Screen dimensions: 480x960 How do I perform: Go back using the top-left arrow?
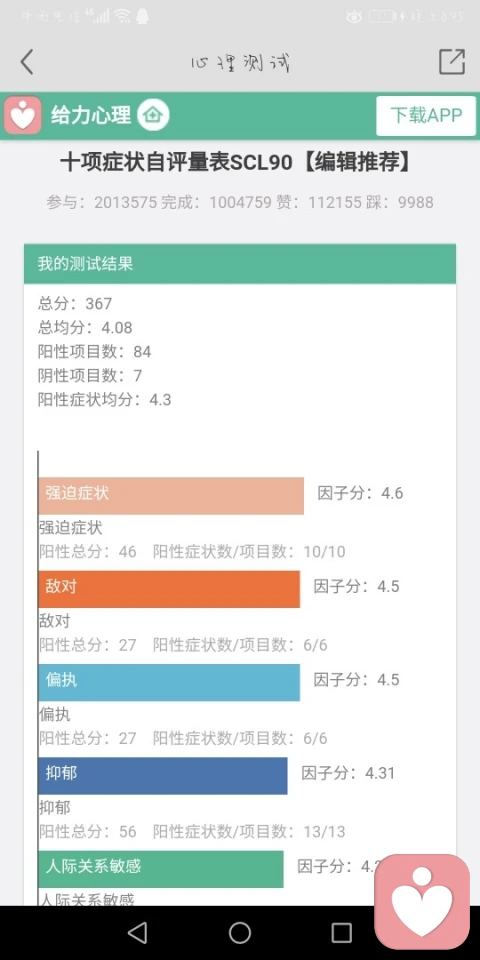26,62
